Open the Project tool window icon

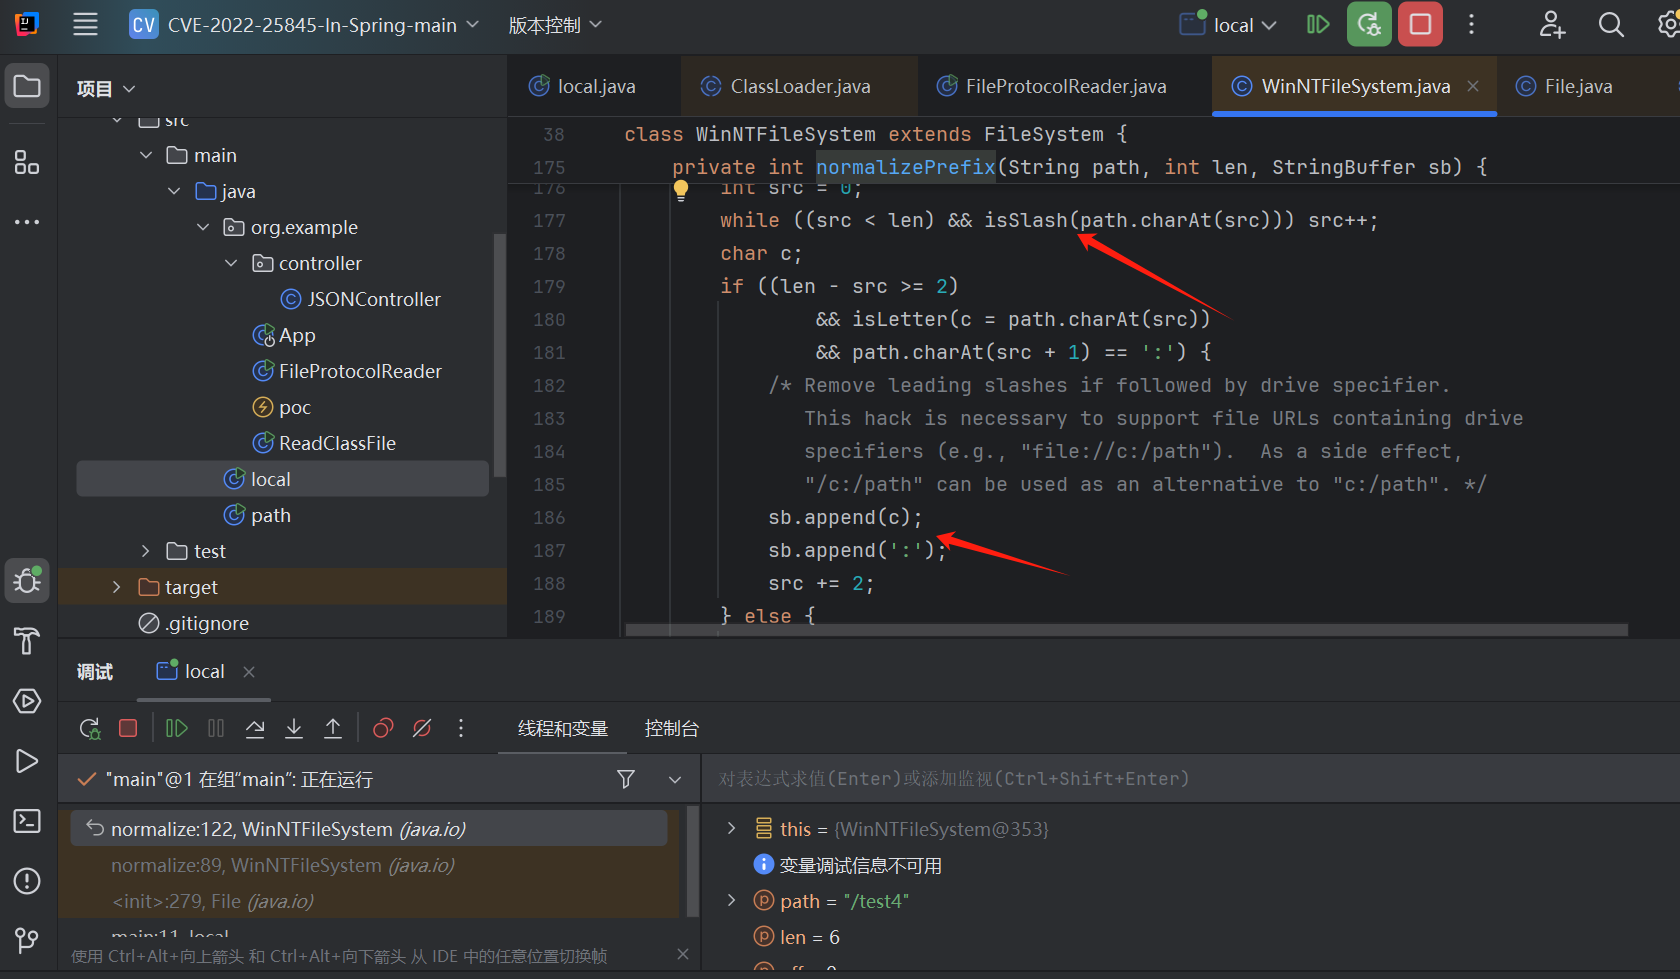(x=27, y=87)
